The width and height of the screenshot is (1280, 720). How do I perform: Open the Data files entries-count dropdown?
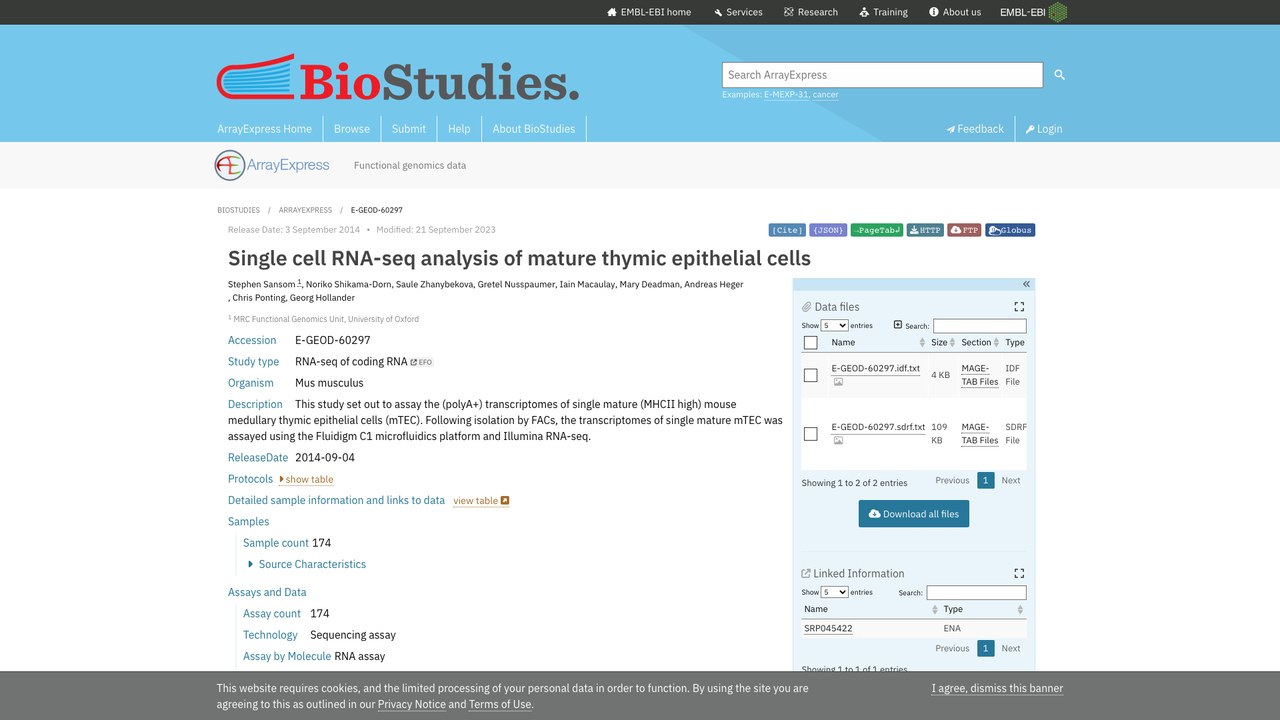835,326
